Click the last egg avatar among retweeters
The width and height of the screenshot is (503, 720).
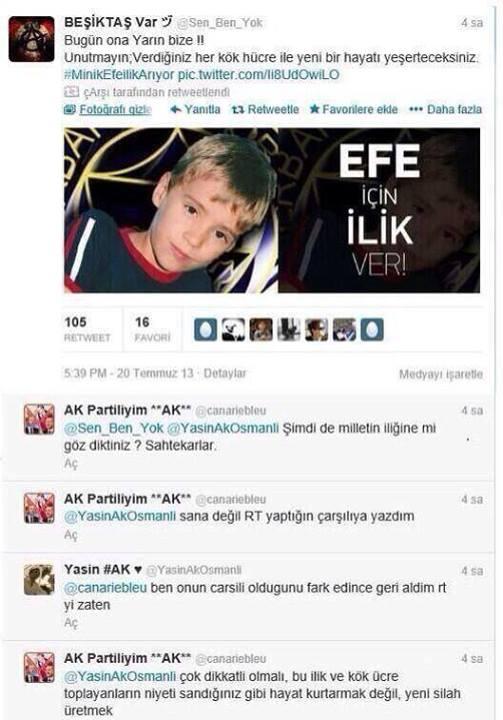[x=372, y=329]
